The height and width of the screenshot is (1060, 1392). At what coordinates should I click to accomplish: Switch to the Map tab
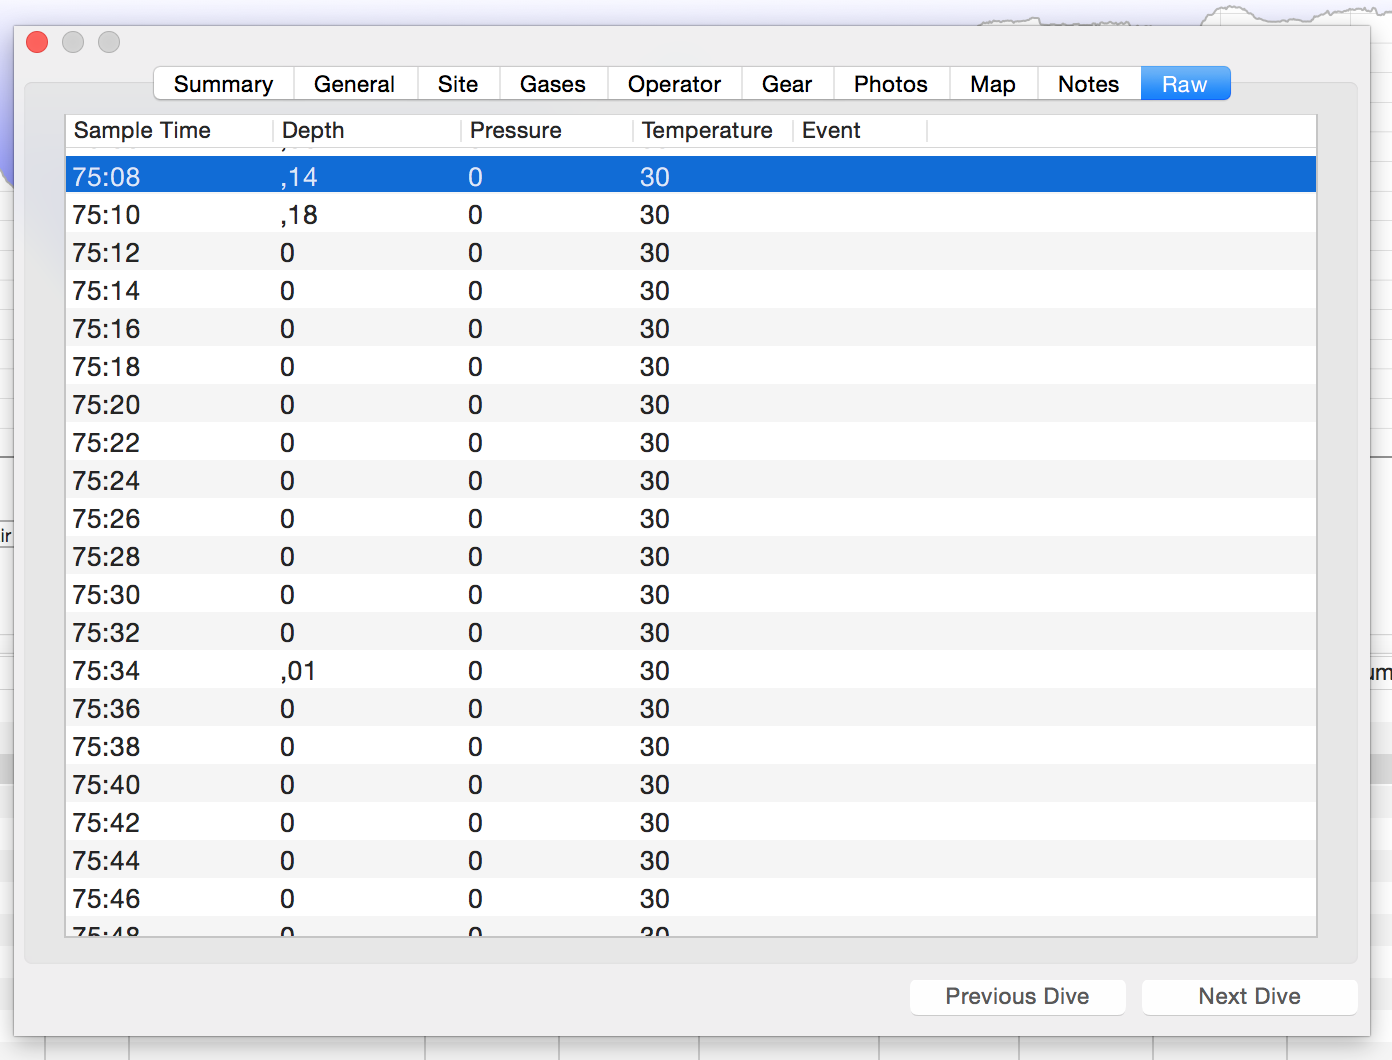[992, 84]
